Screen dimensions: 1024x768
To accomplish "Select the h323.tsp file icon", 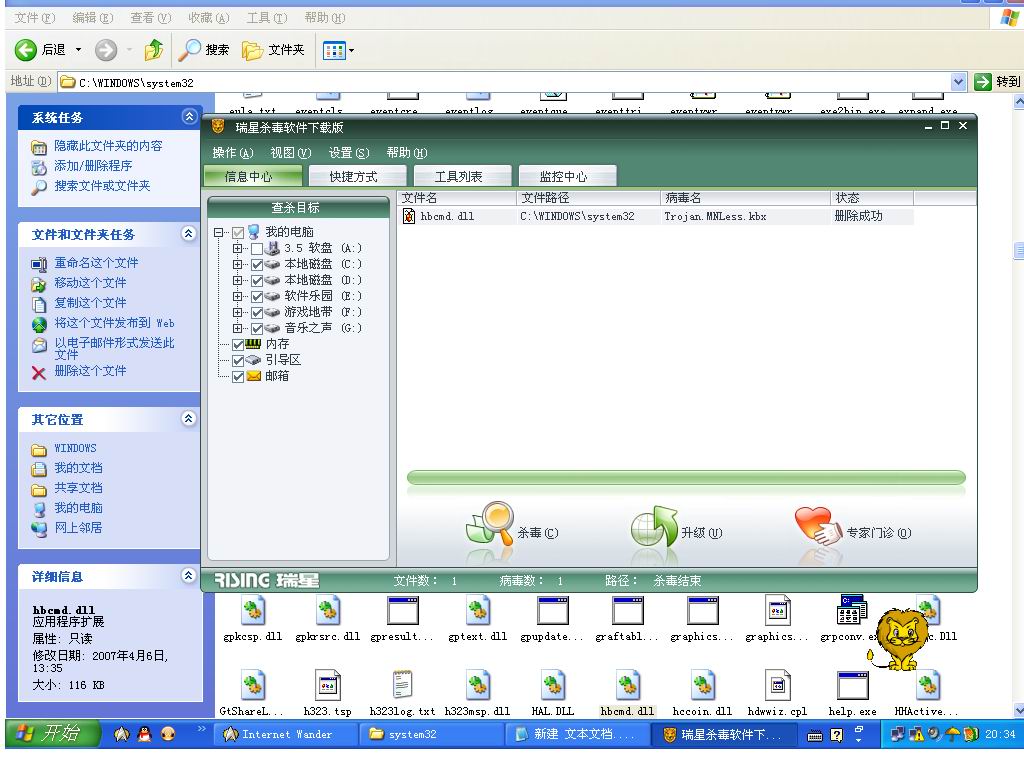I will (x=328, y=685).
